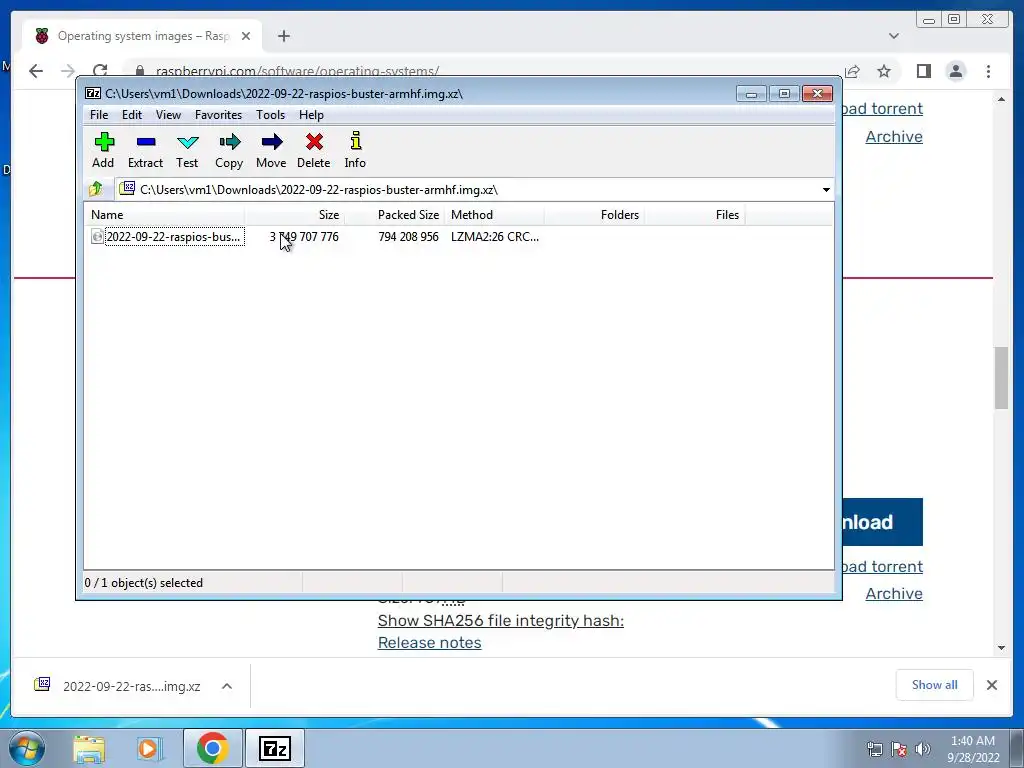
Task: Select the Move toolbar icon
Action: pos(271,150)
